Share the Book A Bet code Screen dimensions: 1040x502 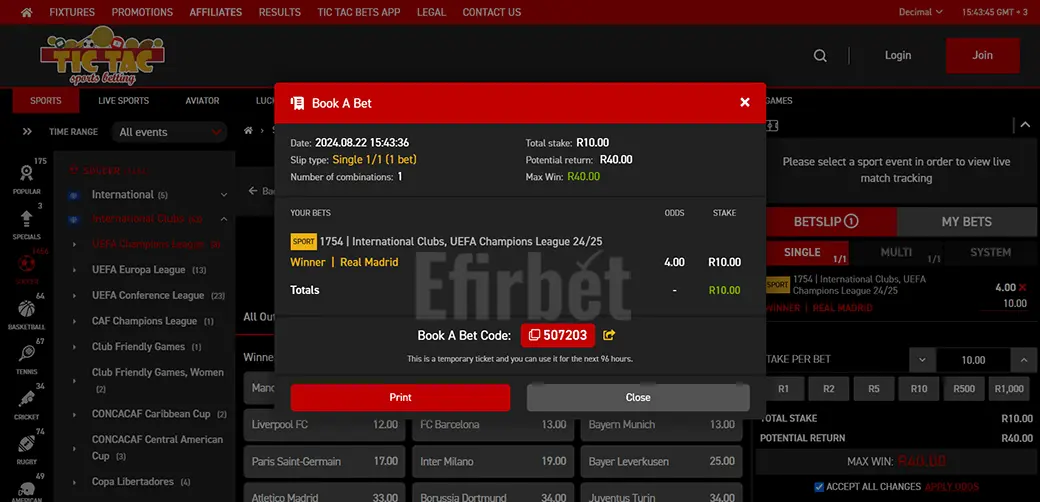[609, 336]
